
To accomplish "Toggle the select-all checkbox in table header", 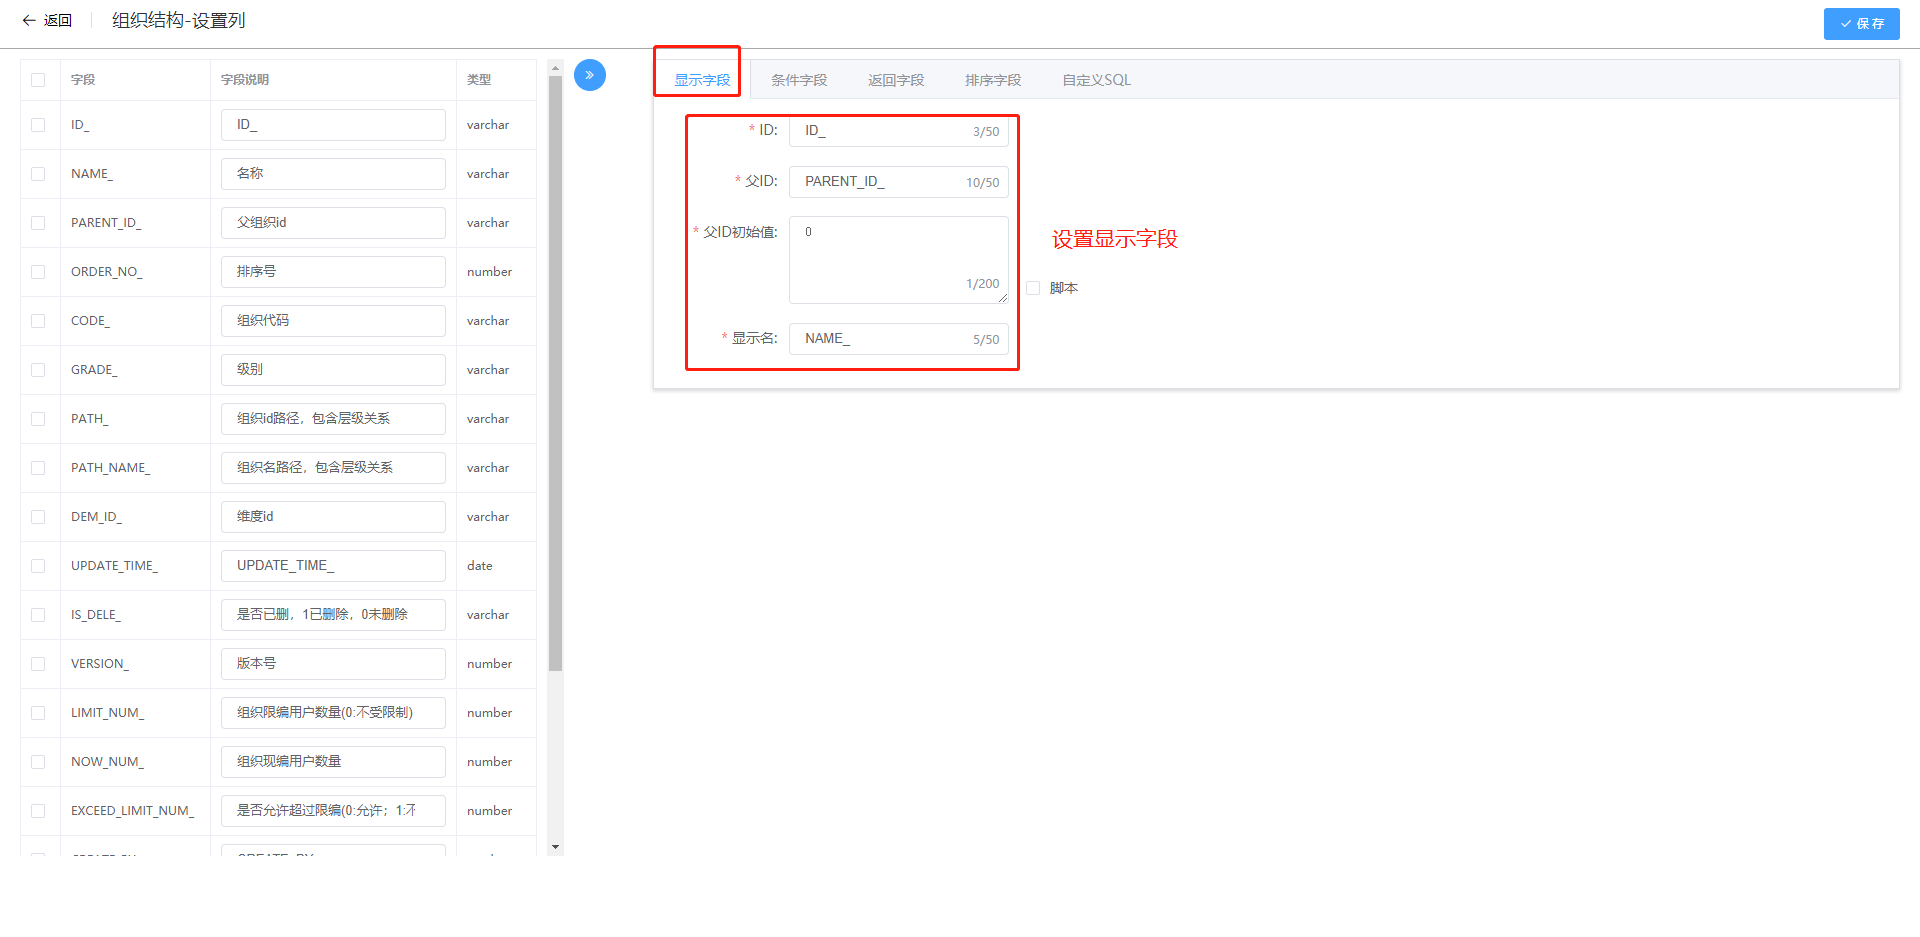I will [38, 80].
